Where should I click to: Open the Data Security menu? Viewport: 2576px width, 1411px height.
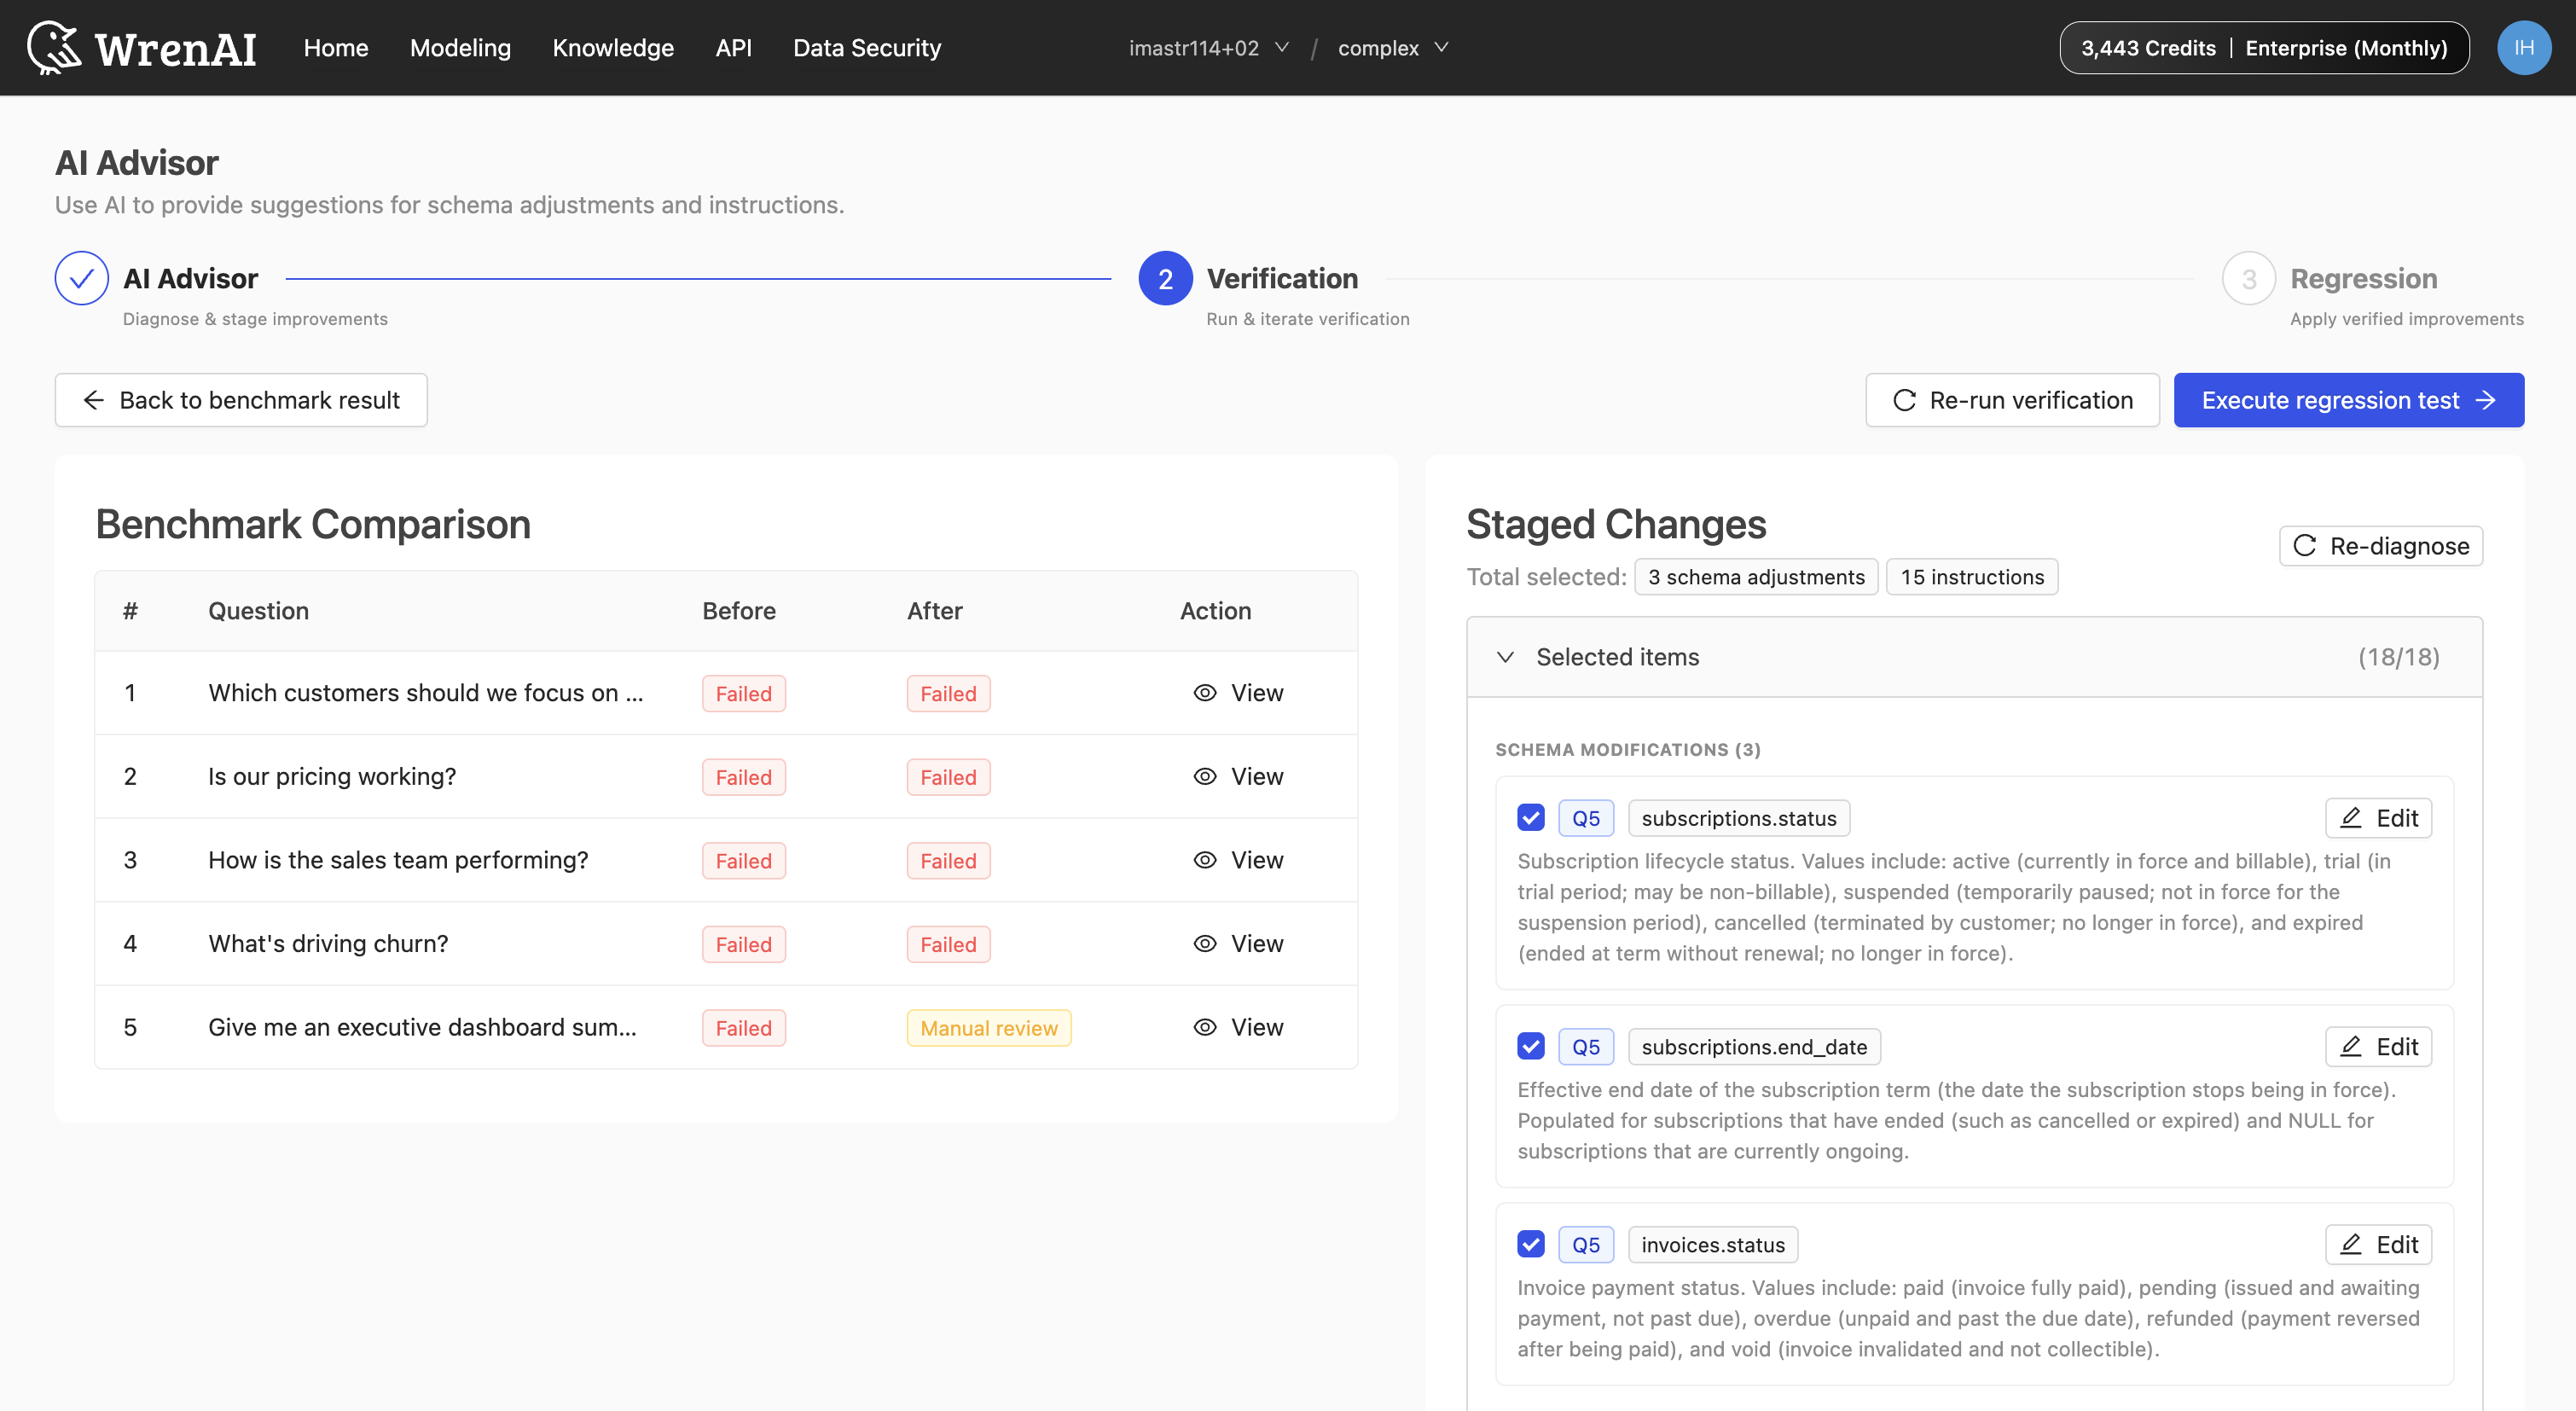tap(867, 48)
